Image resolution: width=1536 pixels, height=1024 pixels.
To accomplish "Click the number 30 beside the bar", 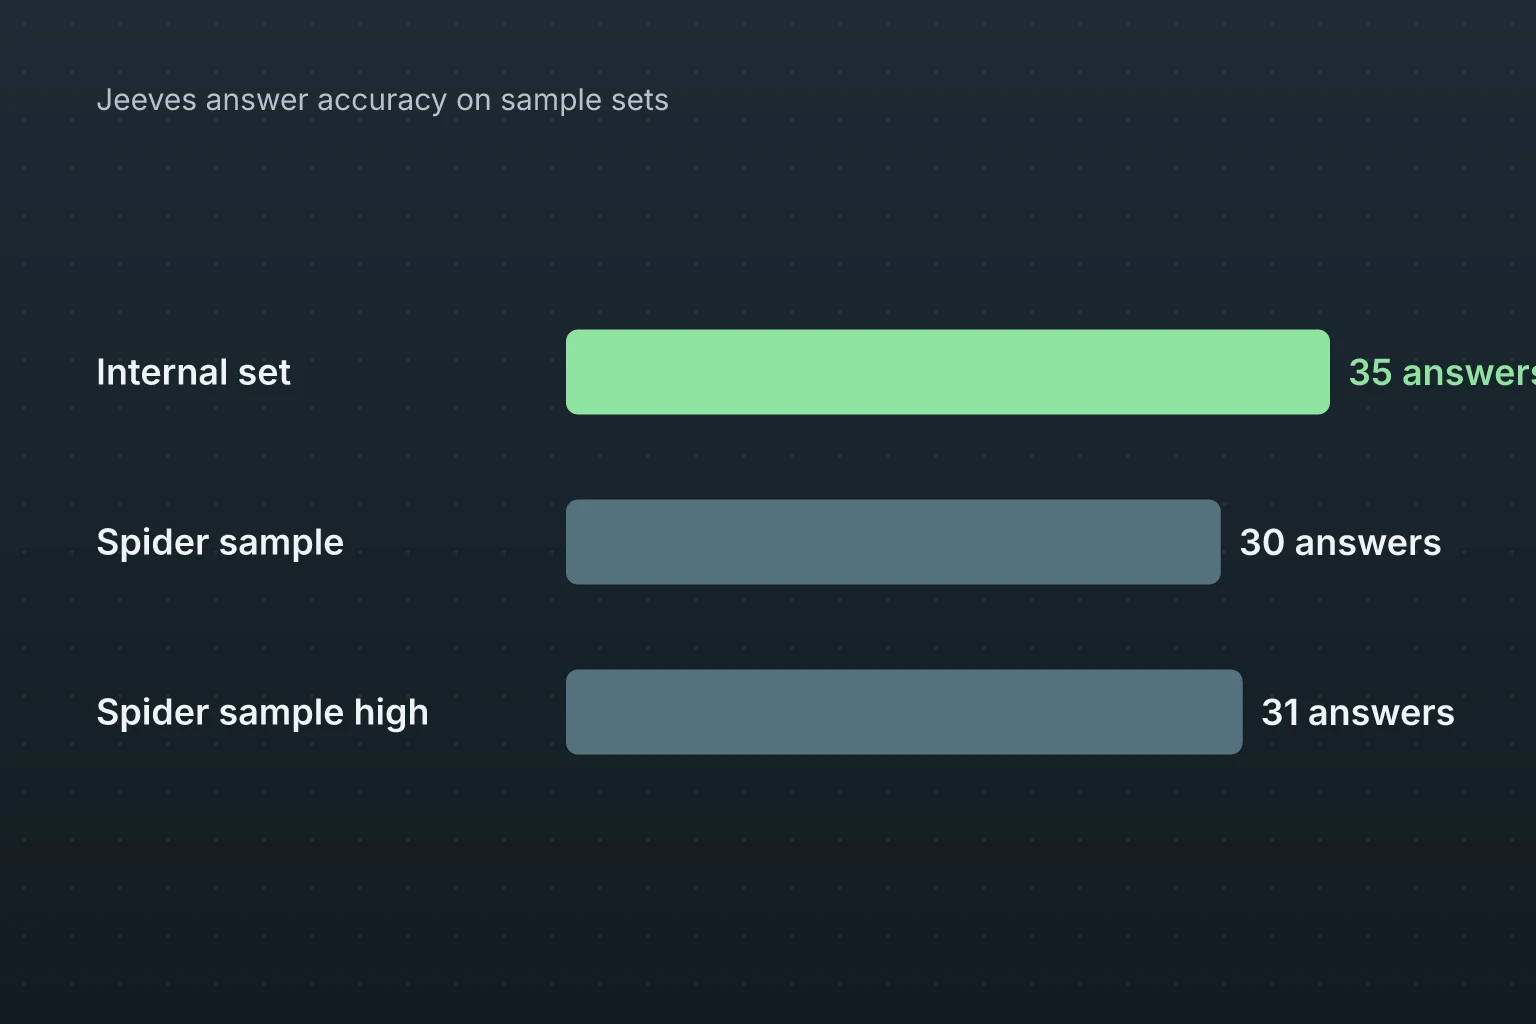I will point(1262,542).
